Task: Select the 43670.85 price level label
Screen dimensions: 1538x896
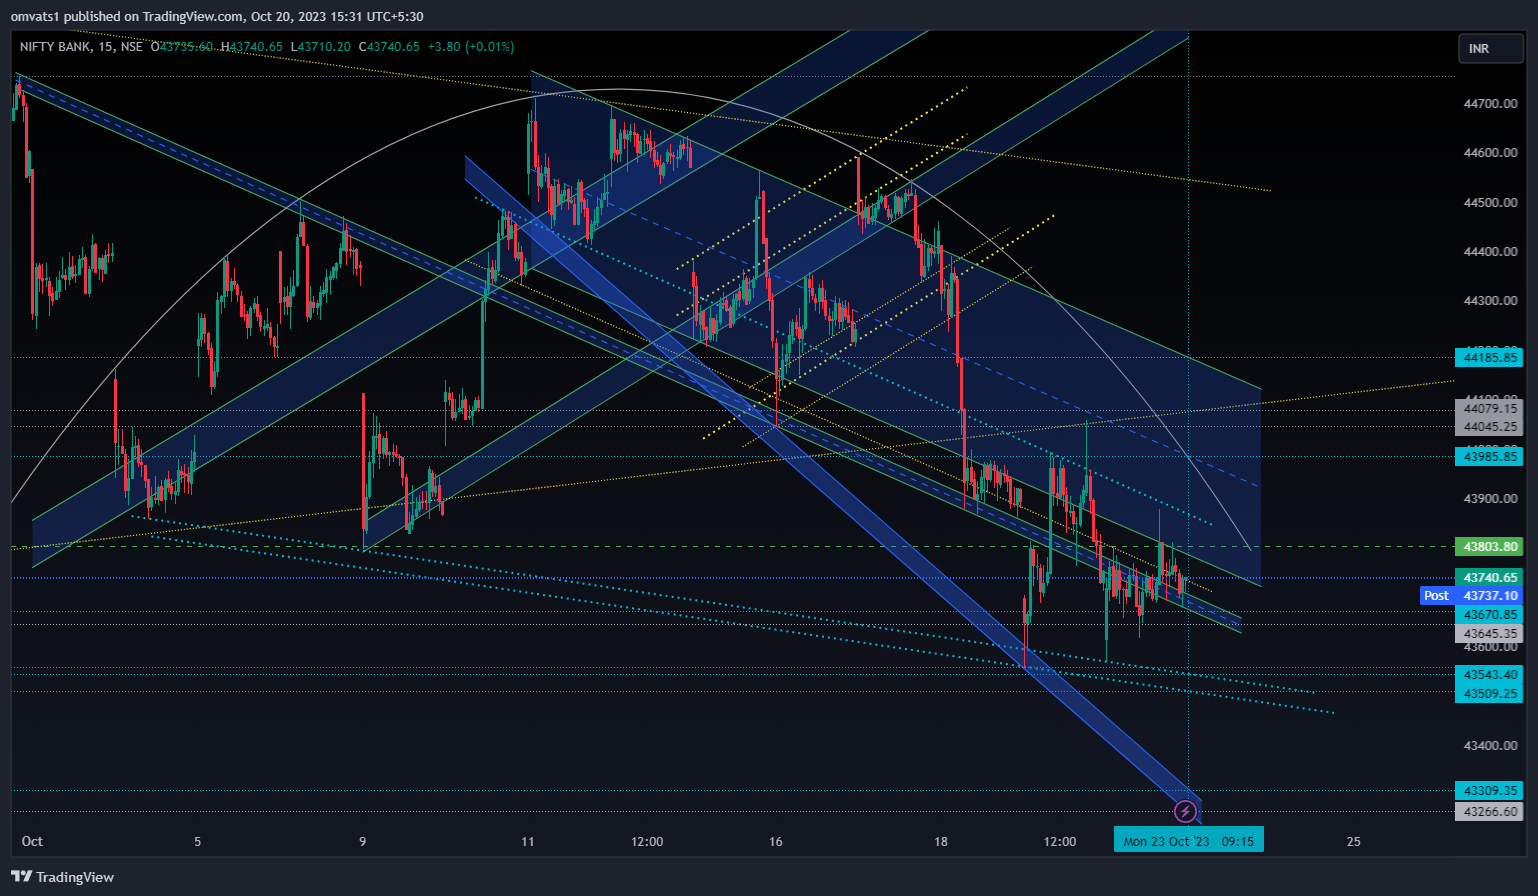Action: pos(1489,614)
